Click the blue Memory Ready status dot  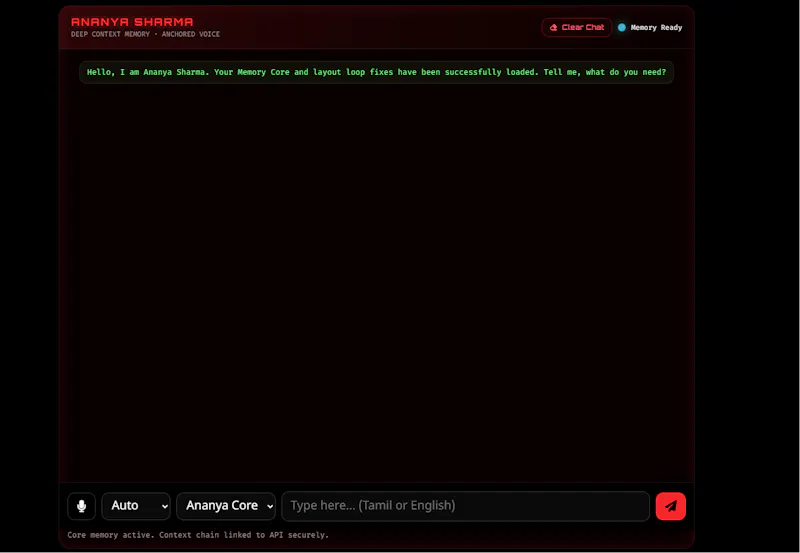click(621, 28)
